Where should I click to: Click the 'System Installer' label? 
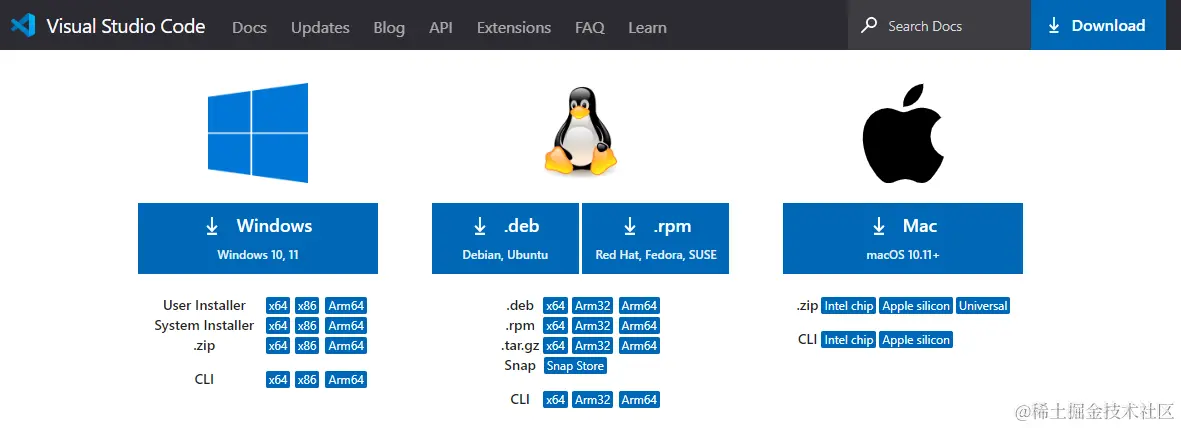click(204, 326)
